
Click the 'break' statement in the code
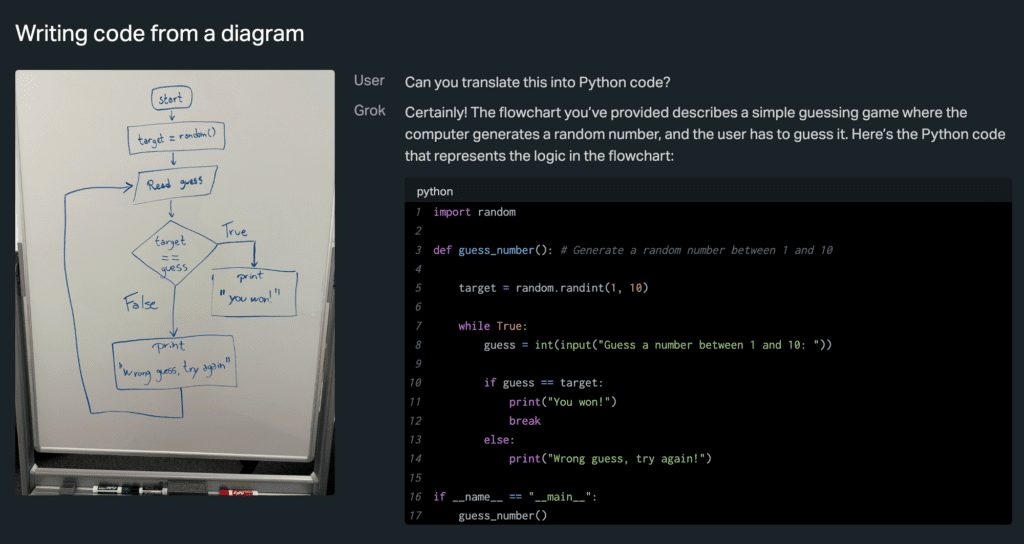click(524, 421)
